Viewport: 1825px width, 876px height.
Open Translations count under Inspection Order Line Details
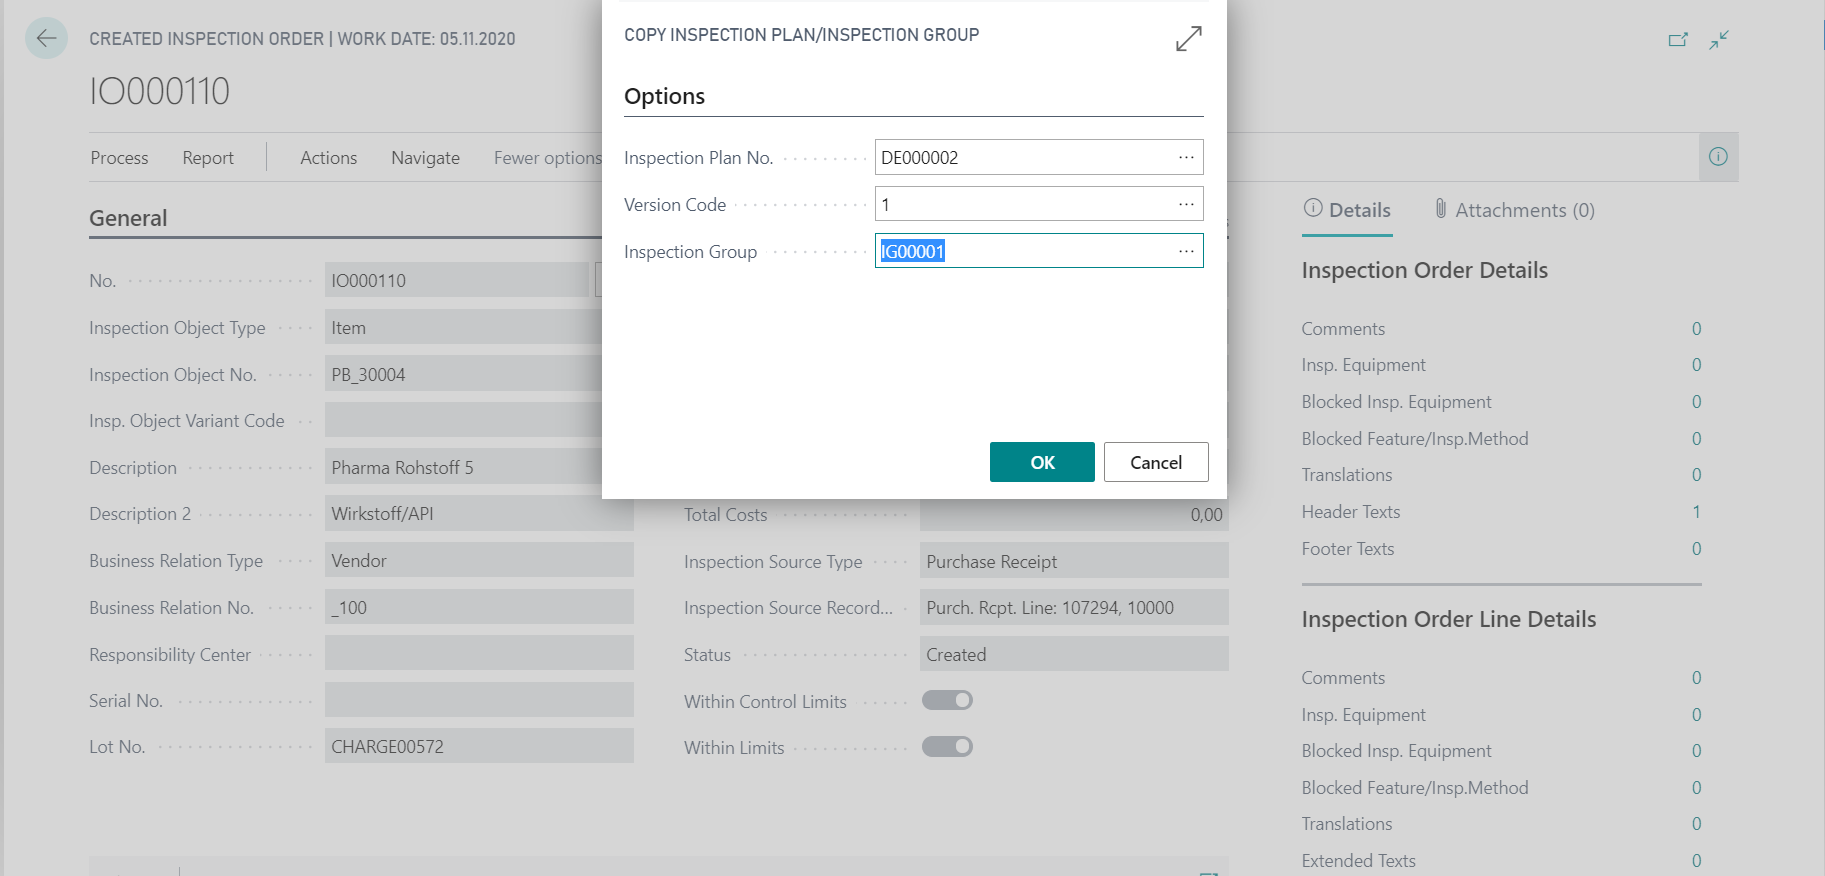click(x=1696, y=824)
